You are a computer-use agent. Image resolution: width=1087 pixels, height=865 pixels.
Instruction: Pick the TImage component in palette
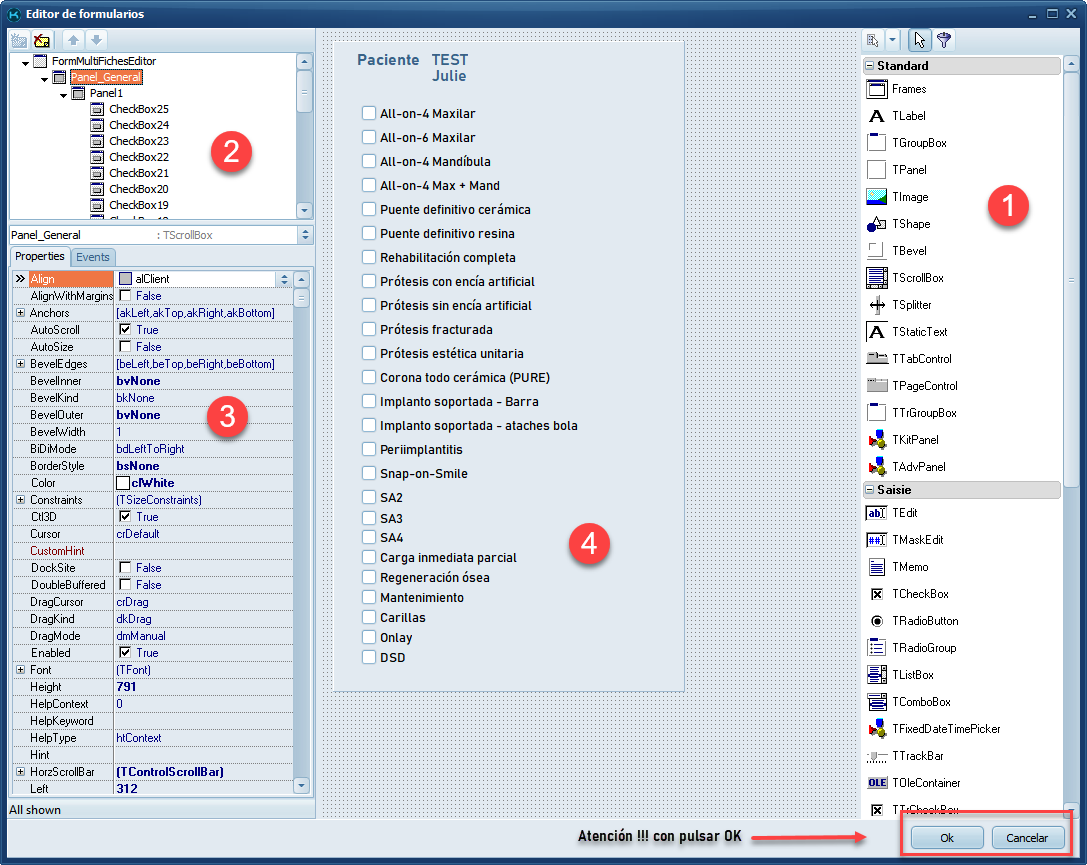[x=876, y=197]
